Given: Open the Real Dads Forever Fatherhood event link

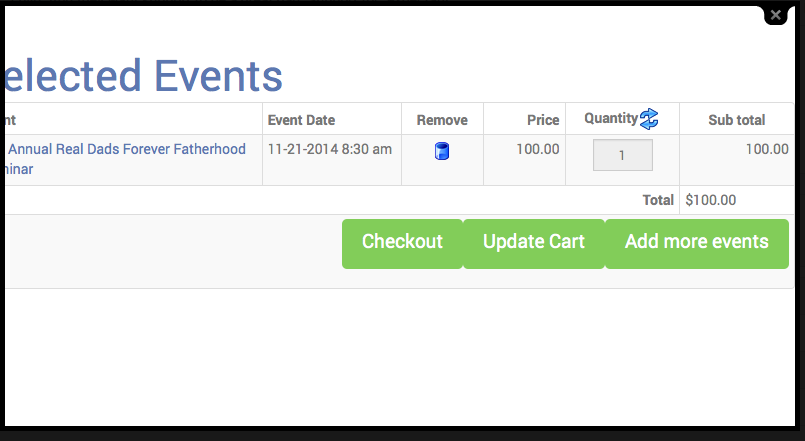Looking at the screenshot, I should [125, 150].
